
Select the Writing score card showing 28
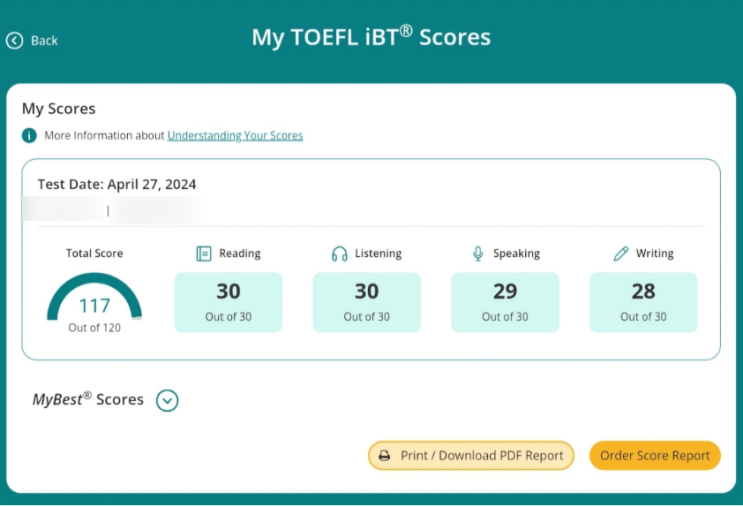point(643,302)
